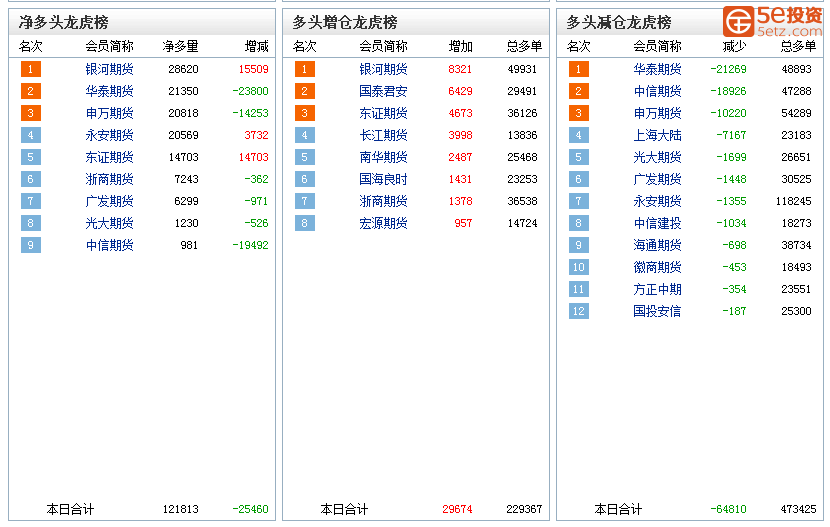Click value -23800 for 华泰期货
Image resolution: width=830 pixels, height=527 pixels.
pyautogui.click(x=250, y=91)
